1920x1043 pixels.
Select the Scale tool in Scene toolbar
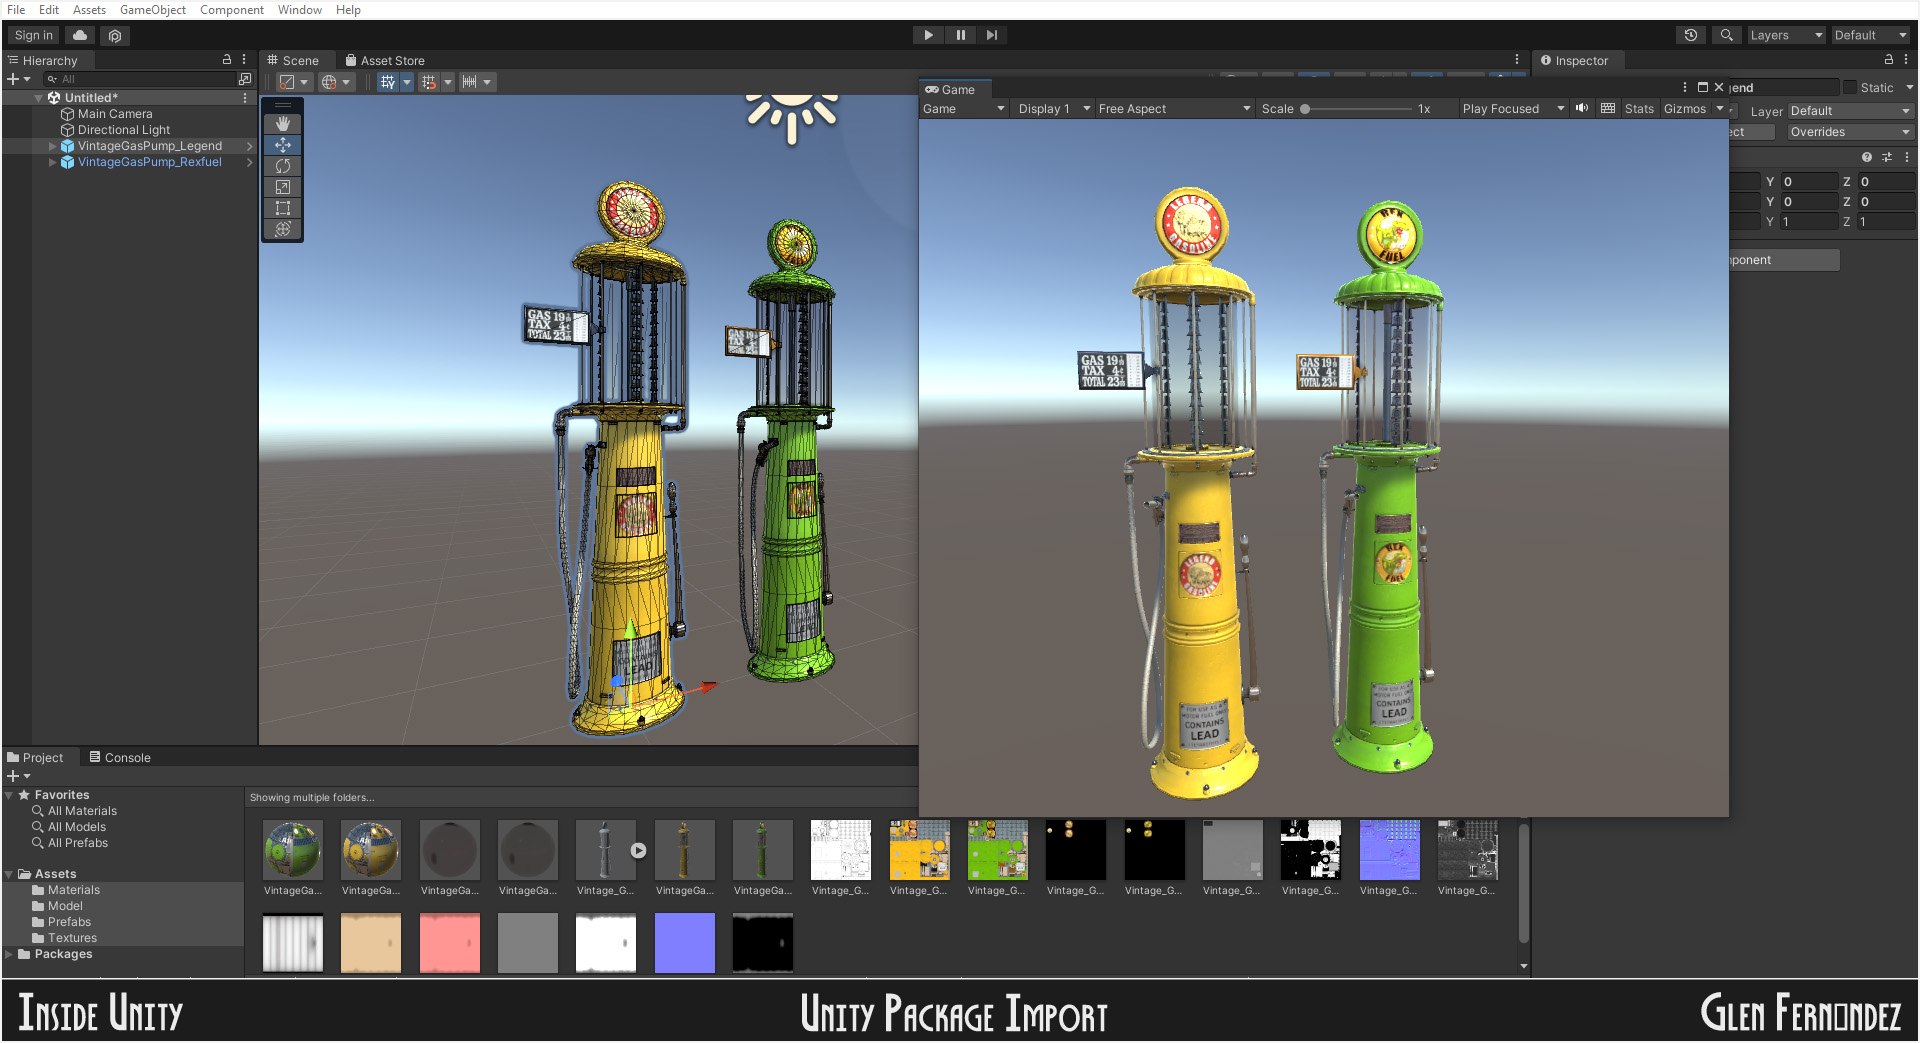283,187
